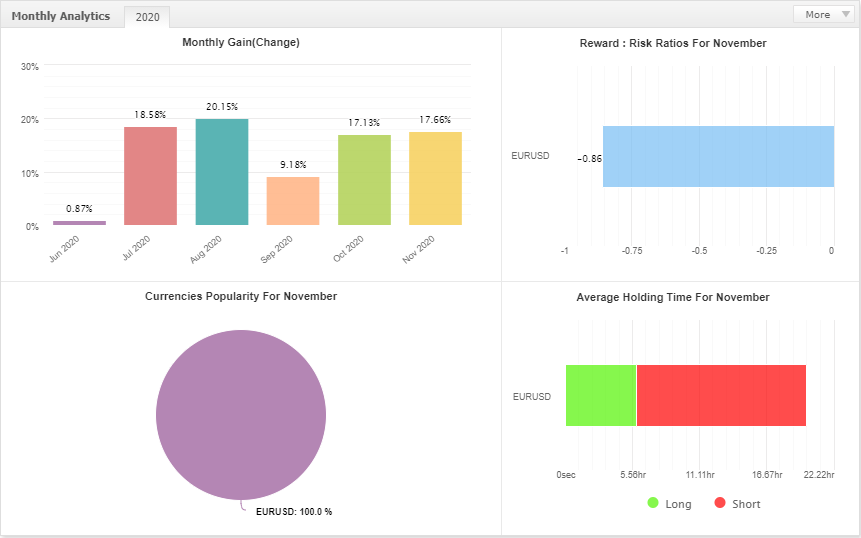This screenshot has height=538, width=861.
Task: Click the 9.18% value label
Action: 293,165
